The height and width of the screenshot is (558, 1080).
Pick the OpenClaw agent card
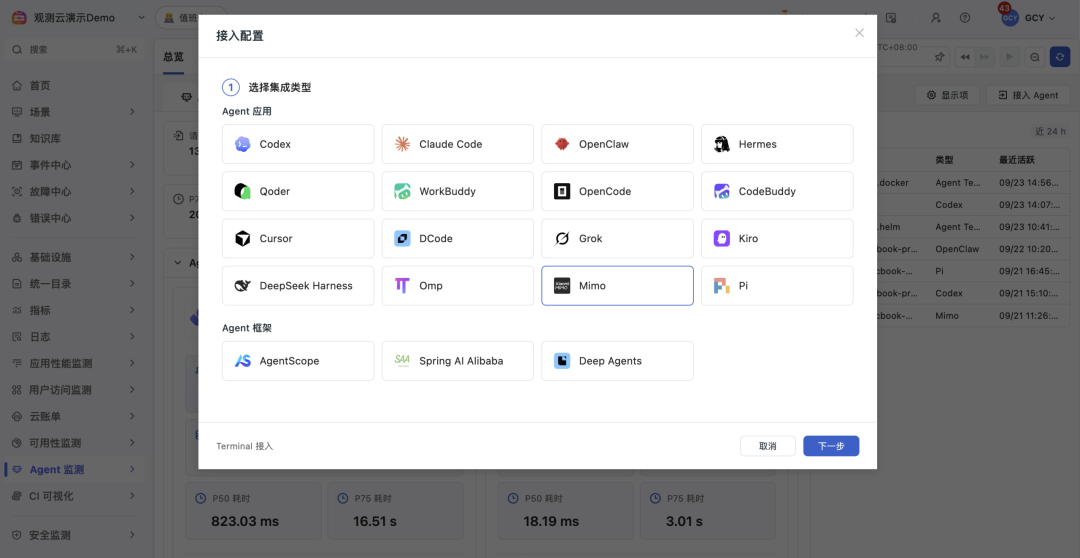coord(617,144)
